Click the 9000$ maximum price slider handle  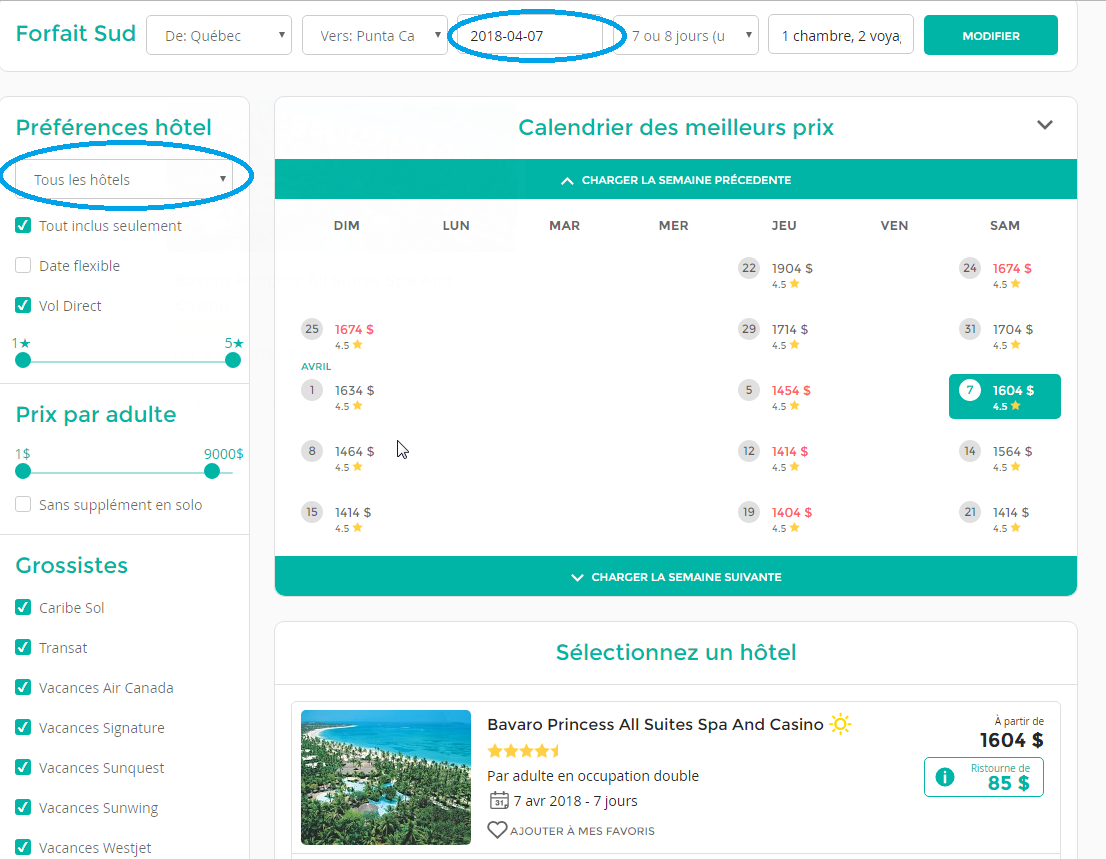tap(212, 471)
